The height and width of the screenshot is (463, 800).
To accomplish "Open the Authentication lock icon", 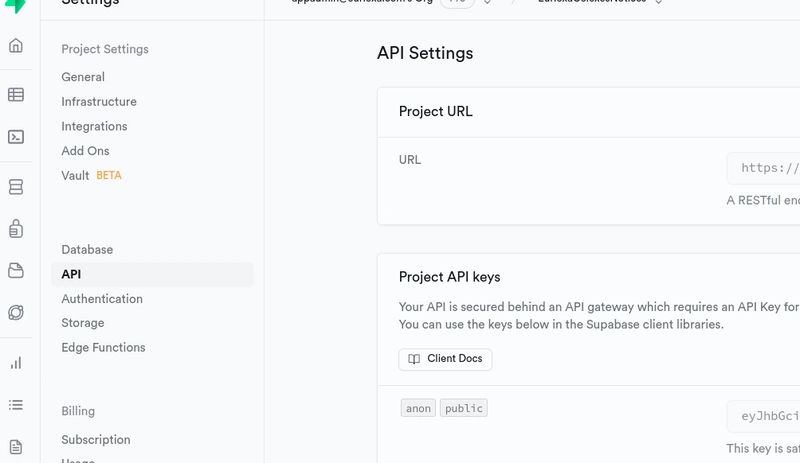I will coord(16,228).
